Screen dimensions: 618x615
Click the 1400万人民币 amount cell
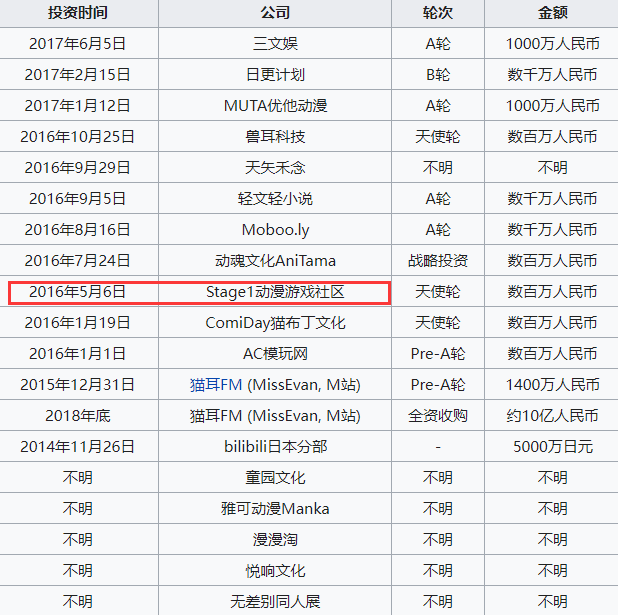[553, 385]
